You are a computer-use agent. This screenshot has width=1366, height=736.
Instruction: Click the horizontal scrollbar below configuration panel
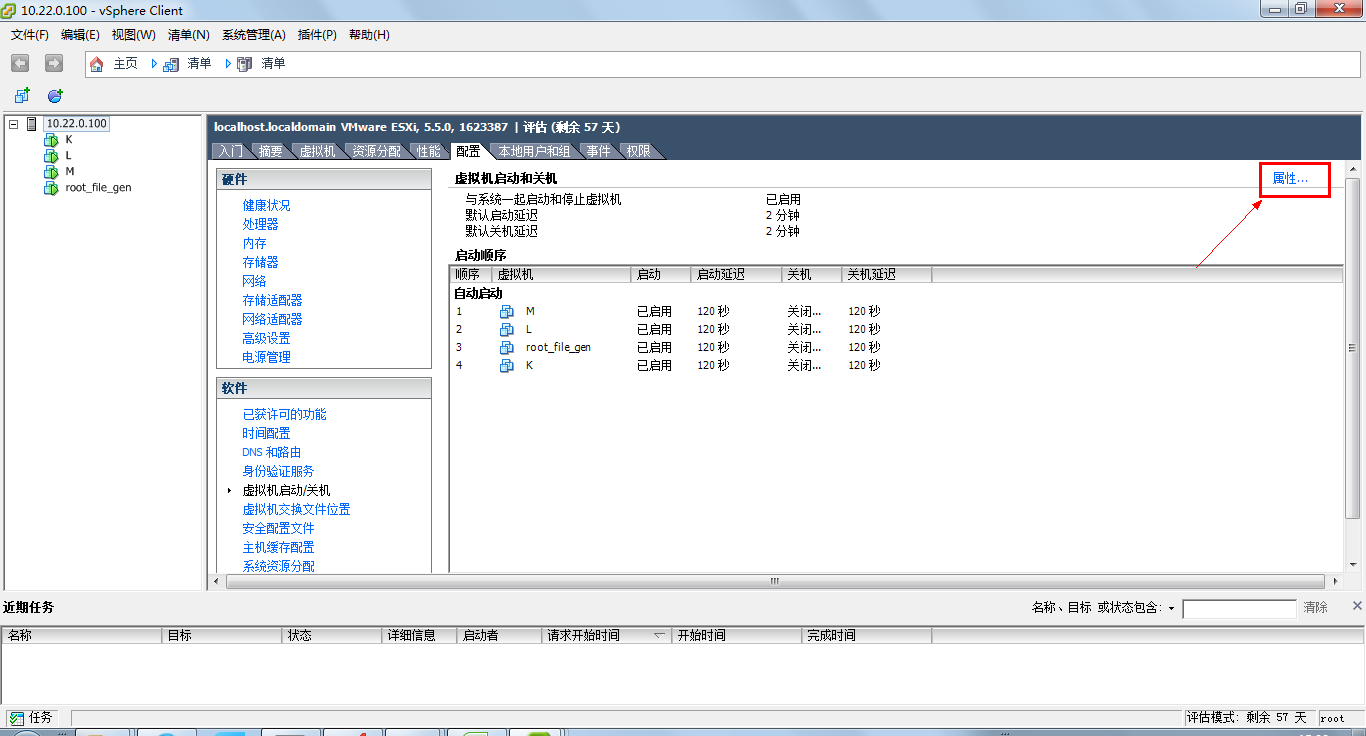point(774,581)
